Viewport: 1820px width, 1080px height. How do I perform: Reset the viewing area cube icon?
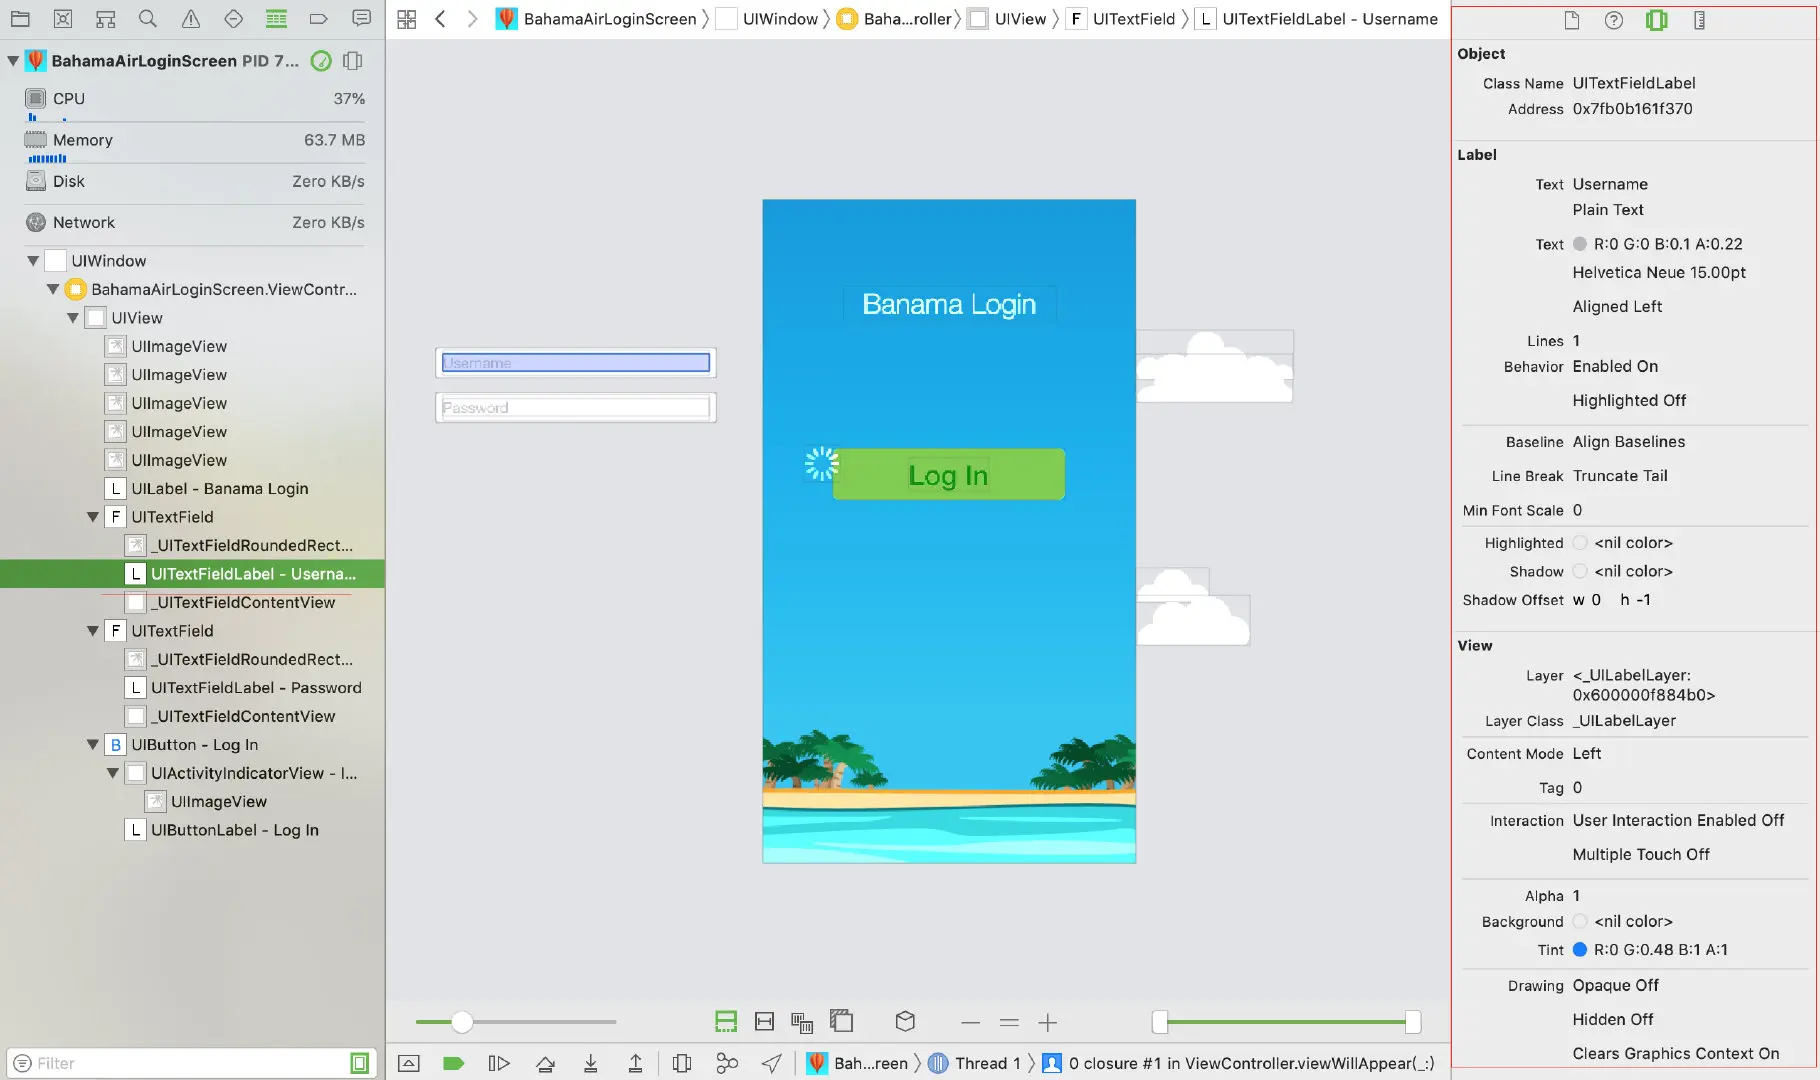(905, 1021)
